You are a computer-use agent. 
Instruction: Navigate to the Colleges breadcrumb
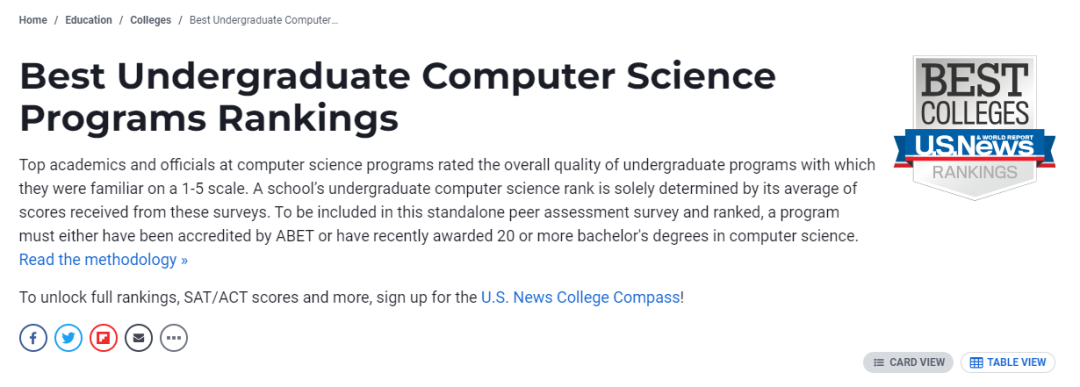tap(150, 20)
